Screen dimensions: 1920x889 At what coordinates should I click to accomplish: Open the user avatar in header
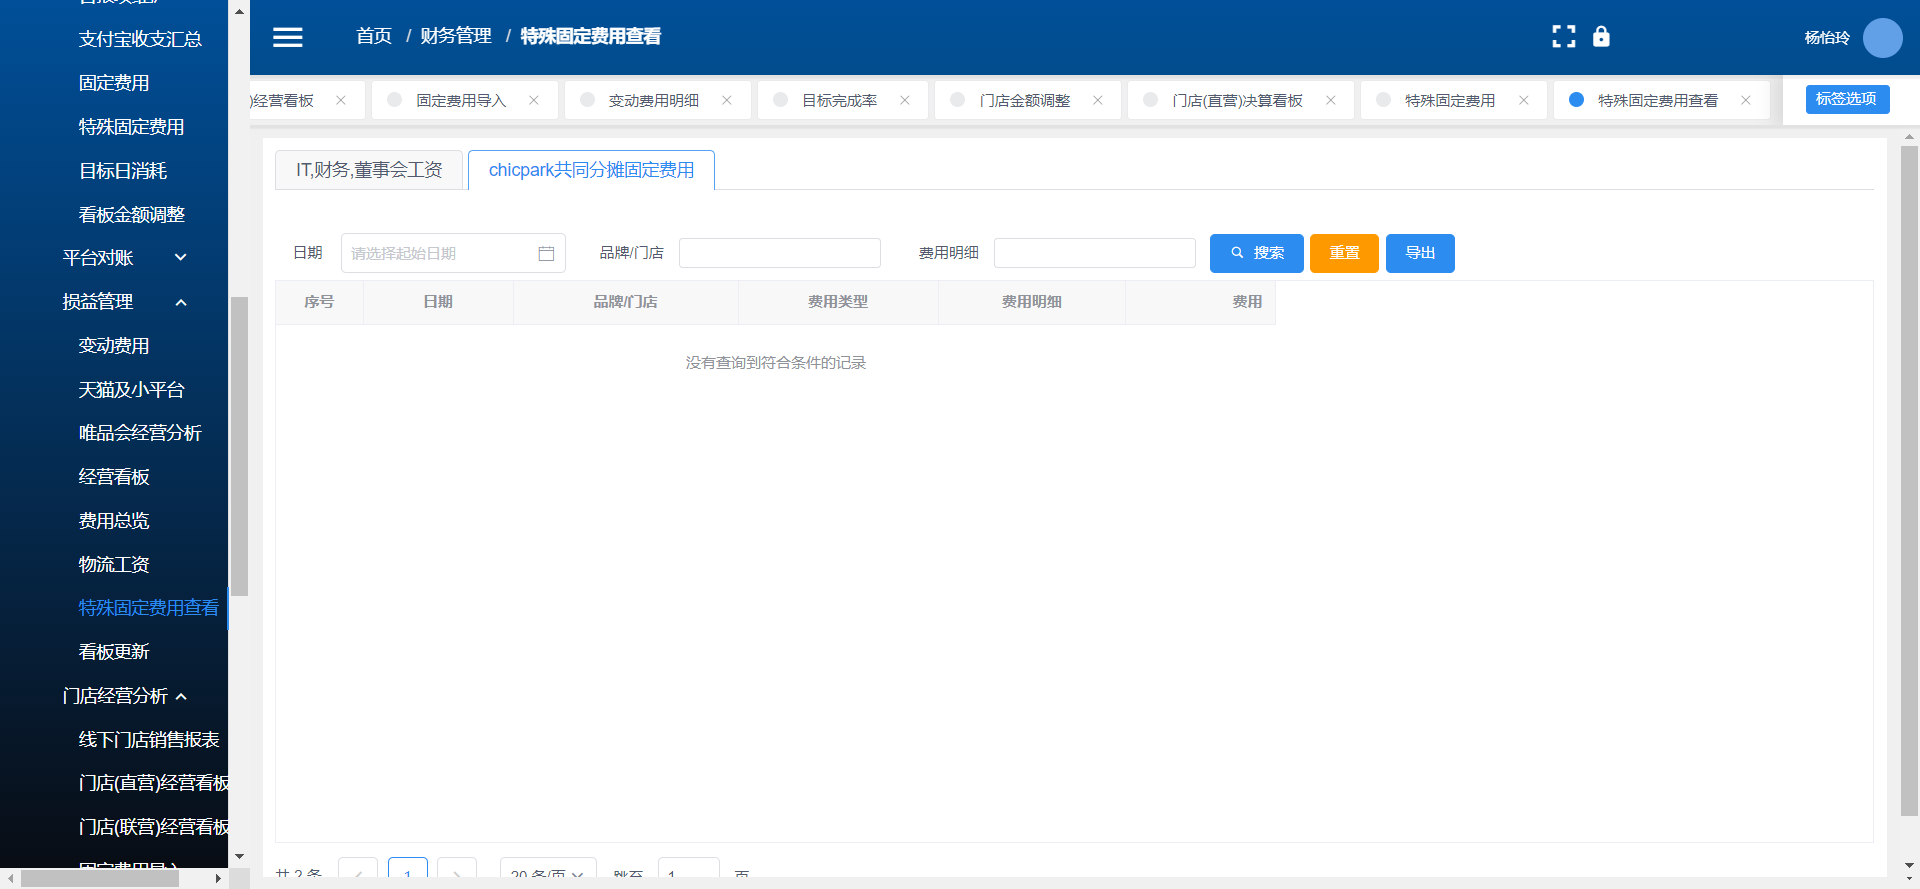1882,38
